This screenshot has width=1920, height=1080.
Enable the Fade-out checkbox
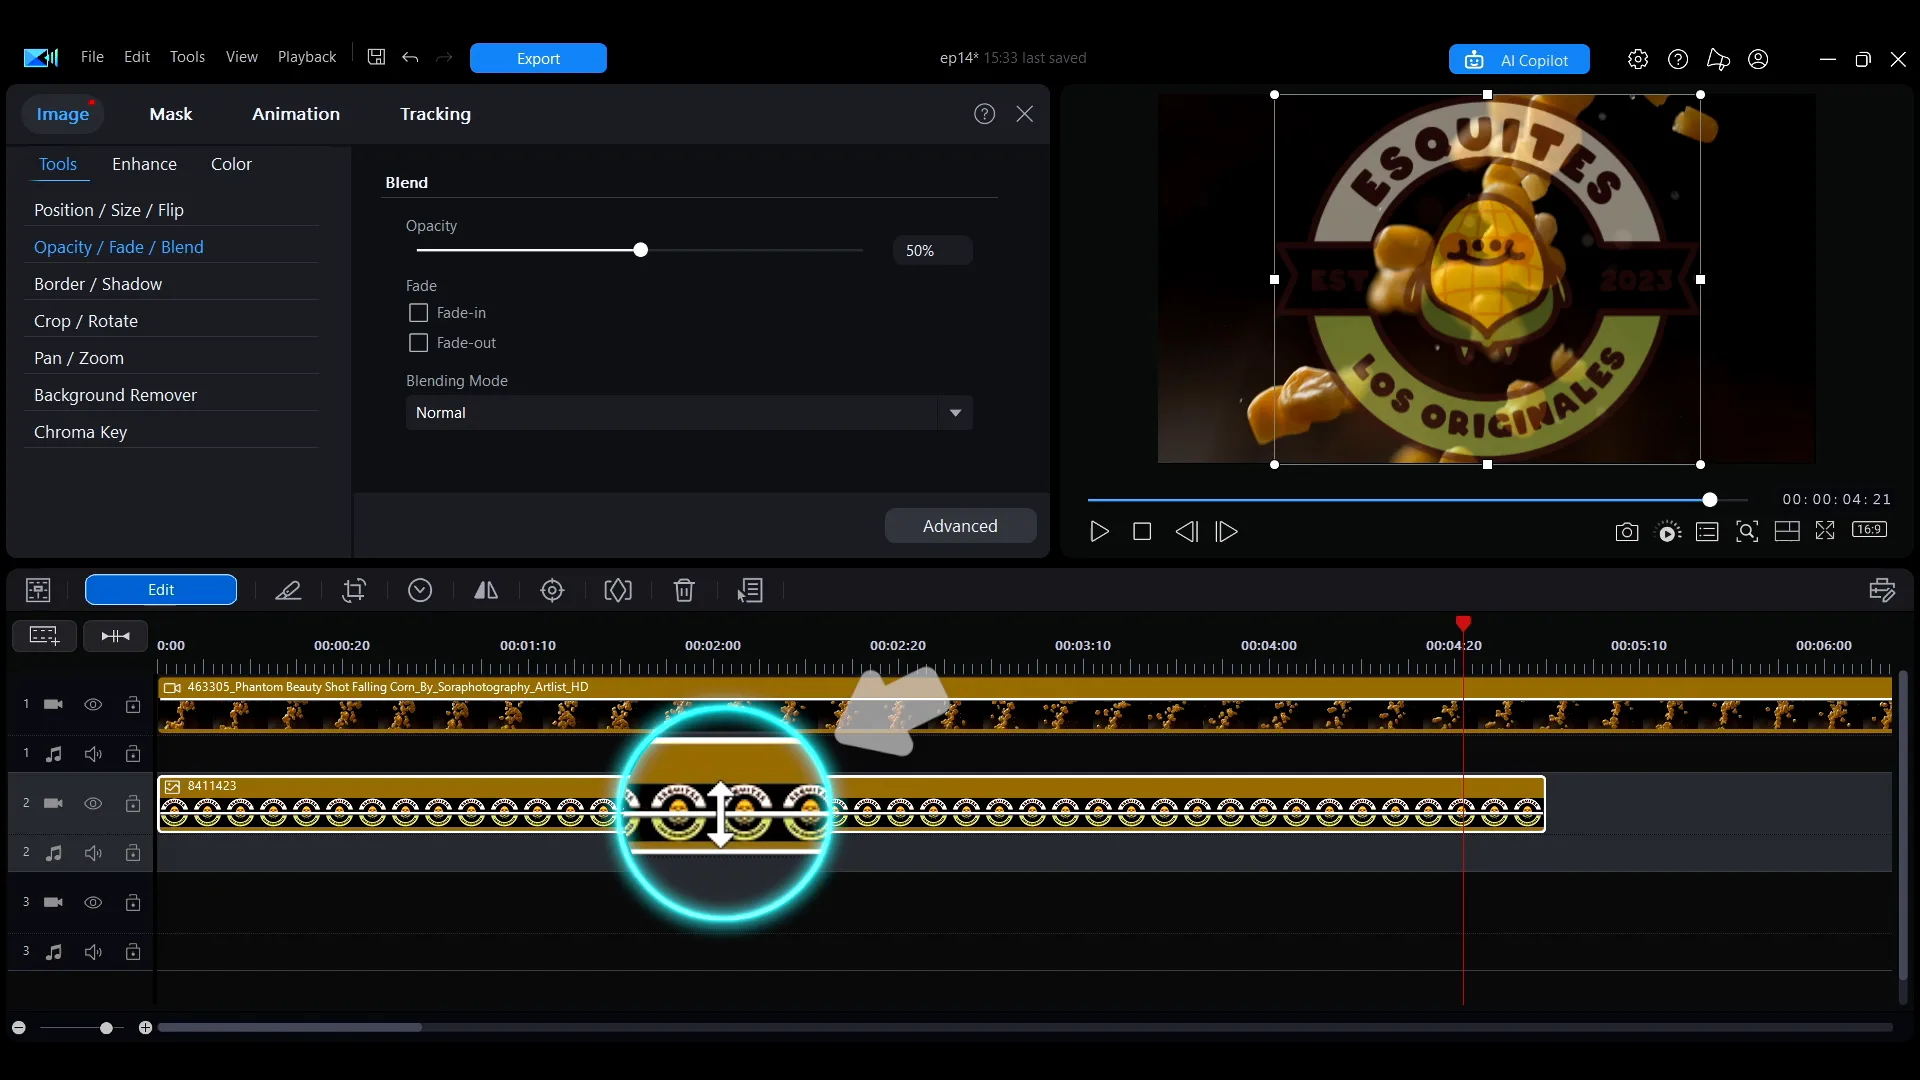[x=419, y=343]
